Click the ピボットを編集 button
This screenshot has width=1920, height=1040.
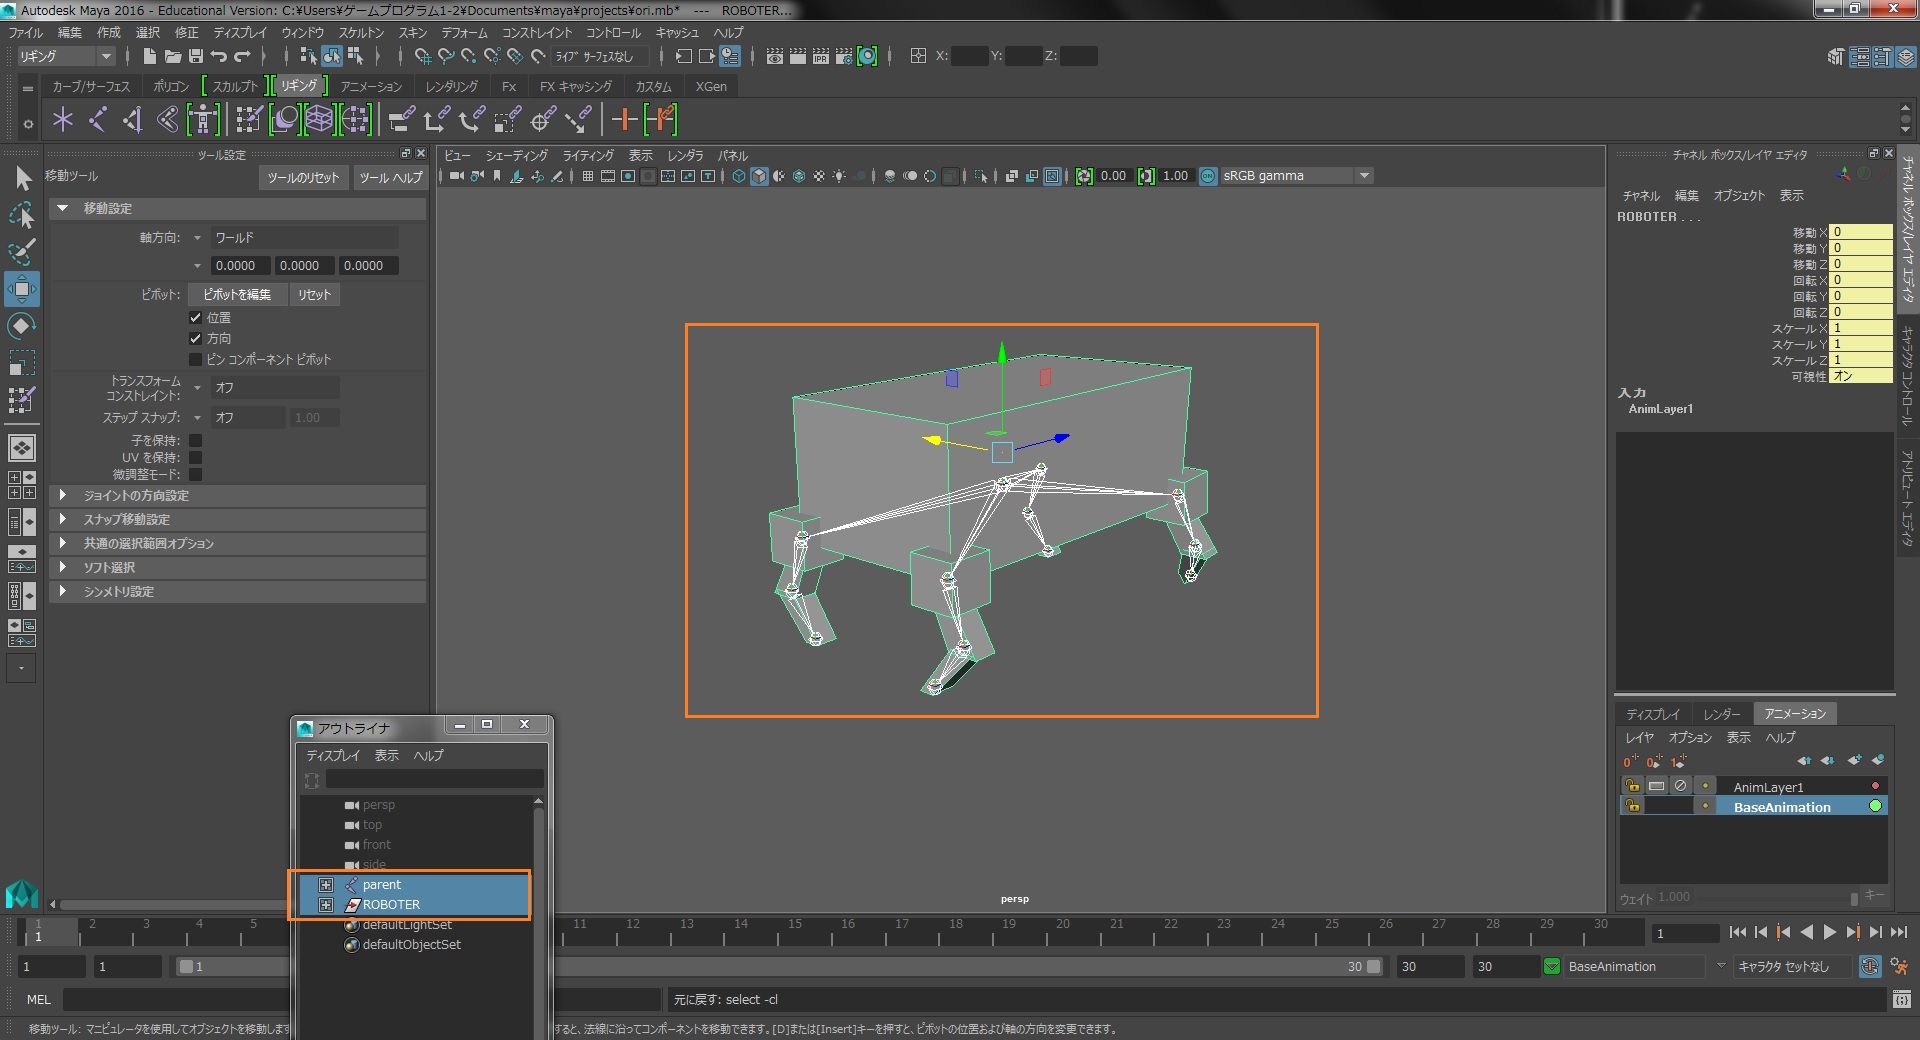pyautogui.click(x=237, y=294)
